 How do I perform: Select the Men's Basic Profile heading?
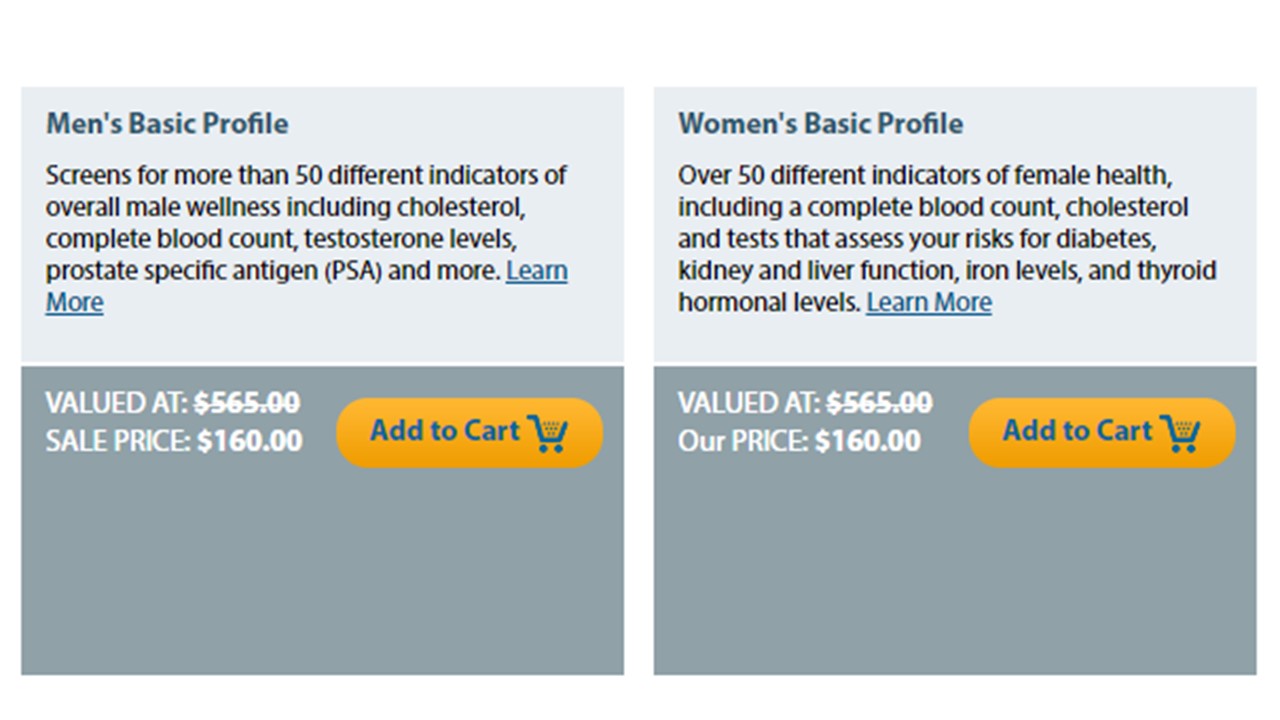click(167, 124)
